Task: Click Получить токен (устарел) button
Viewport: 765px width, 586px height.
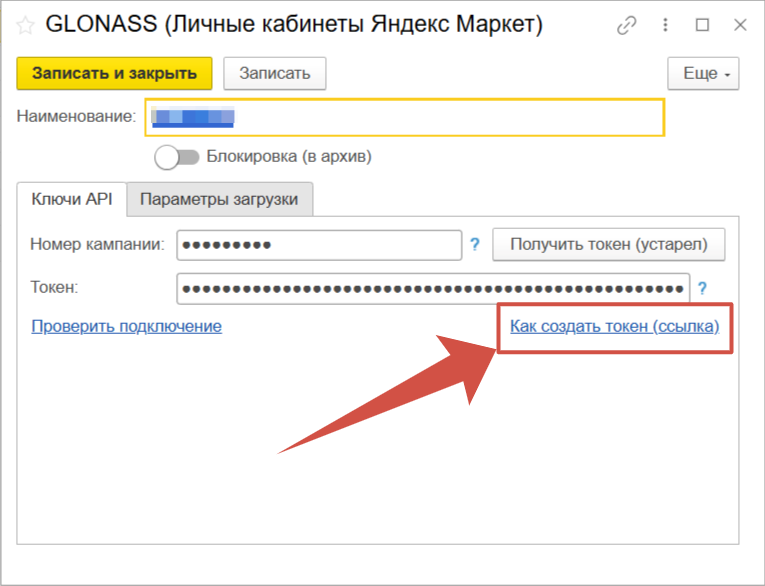Action: [x=608, y=244]
